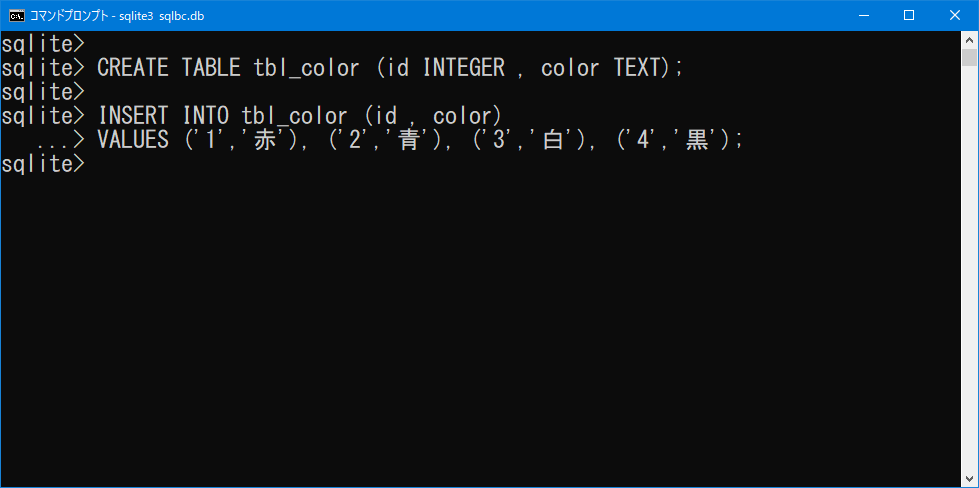979x488 pixels.
Task: Click the '黒' value in the VALUES line
Action: tap(697, 140)
